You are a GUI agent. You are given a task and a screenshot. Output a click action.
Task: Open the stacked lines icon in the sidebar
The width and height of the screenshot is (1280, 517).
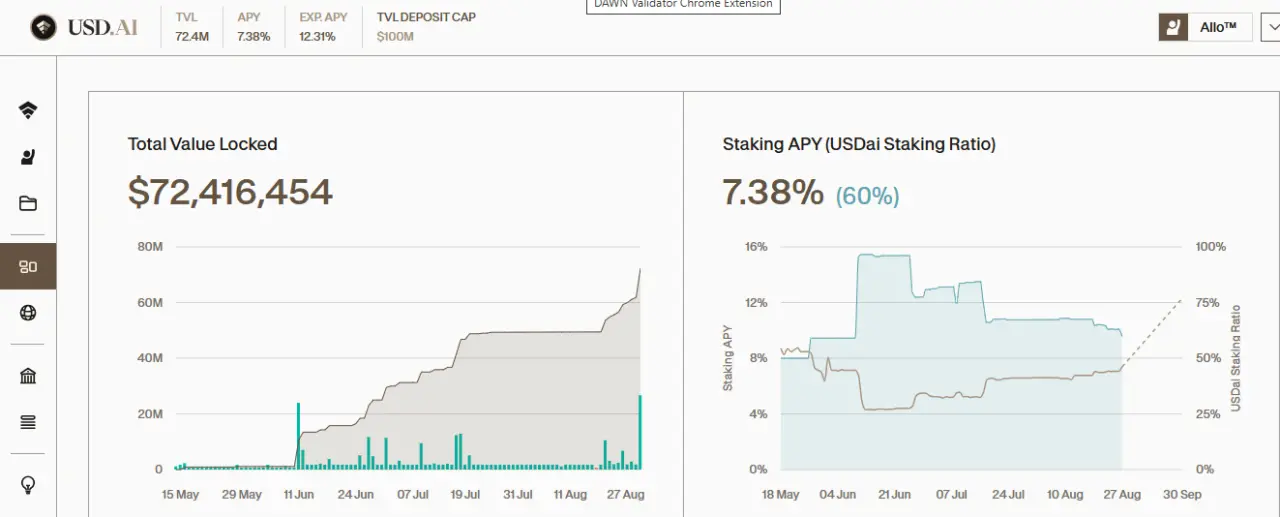coord(28,423)
